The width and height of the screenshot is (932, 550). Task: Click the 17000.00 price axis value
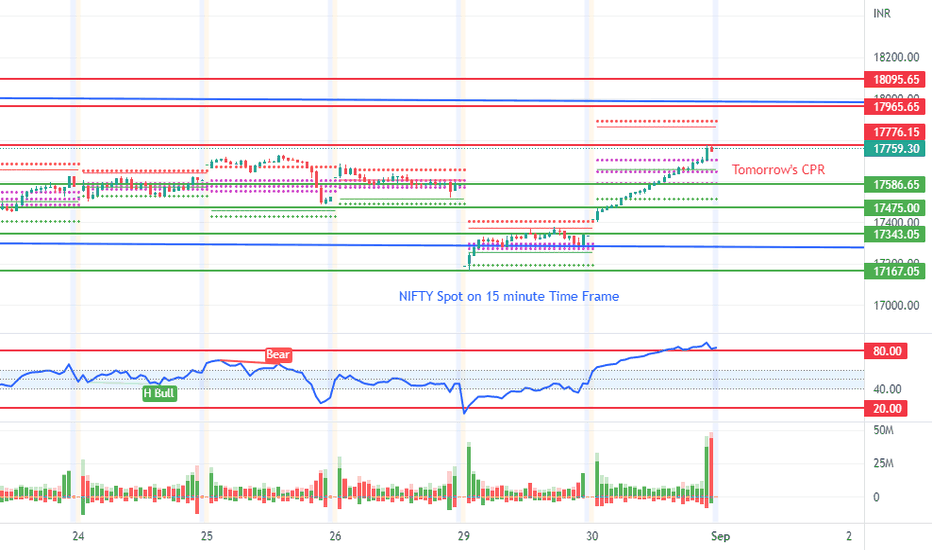(896, 306)
